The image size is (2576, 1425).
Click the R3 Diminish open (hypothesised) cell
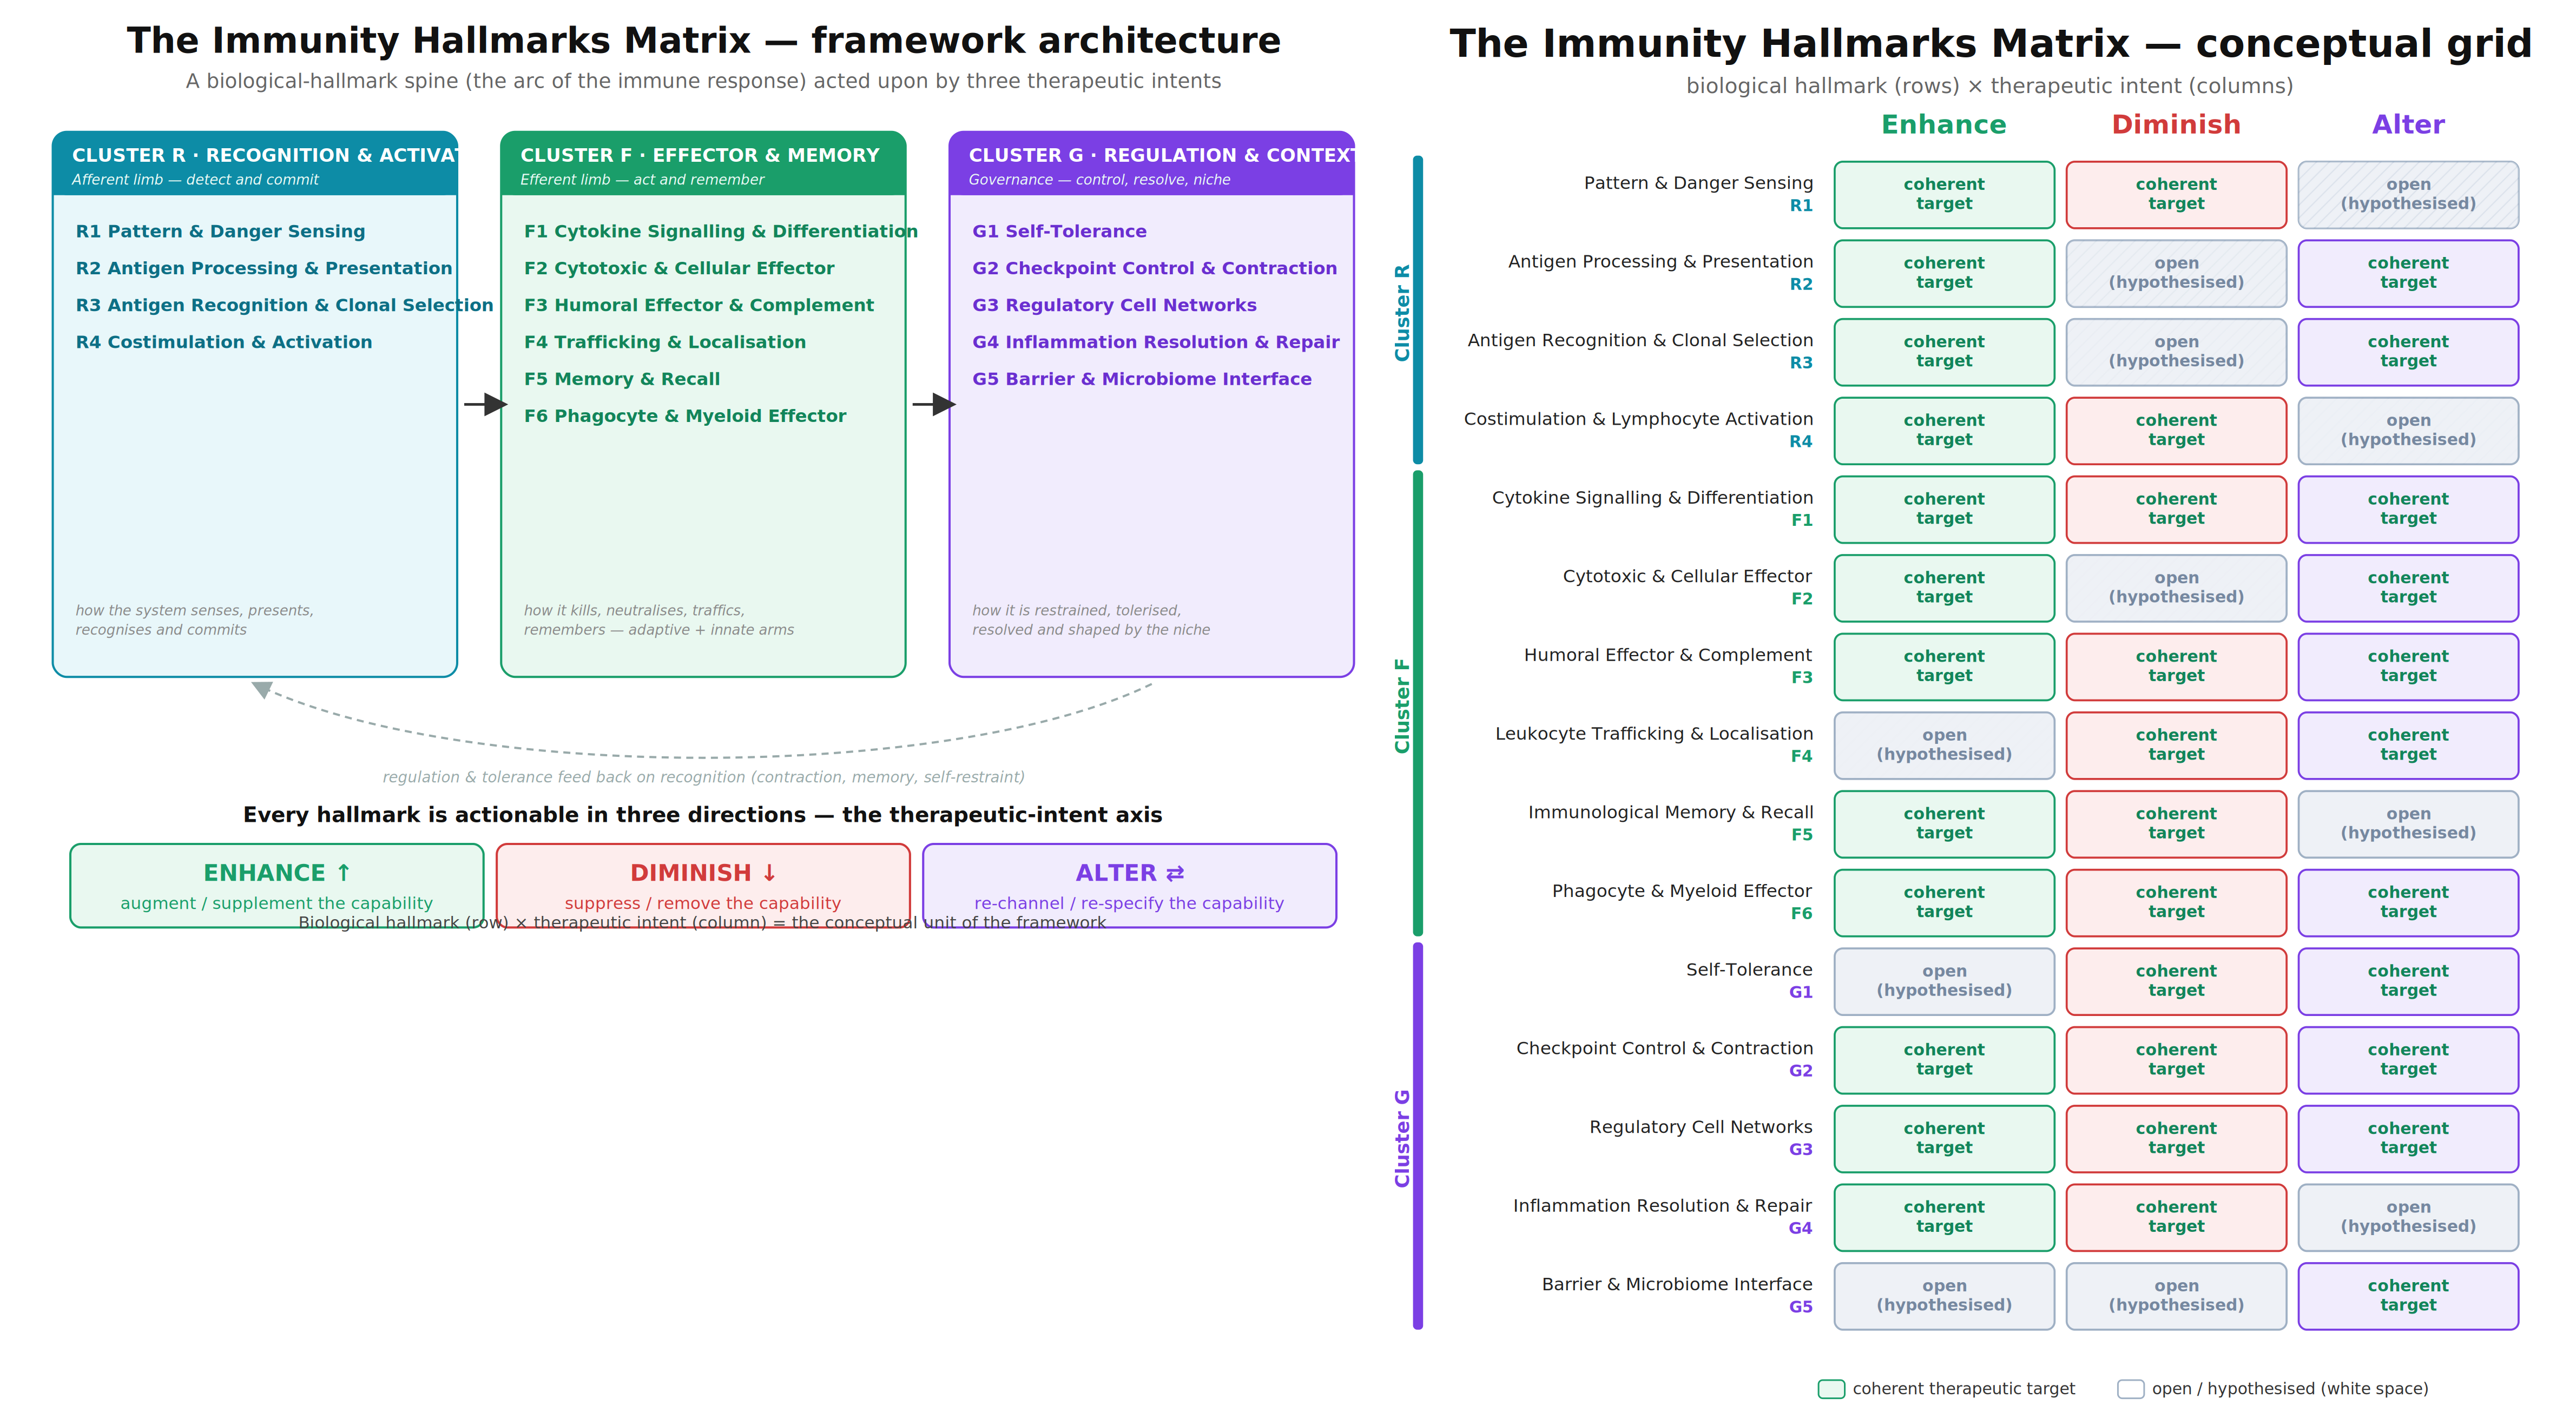[x=2176, y=352]
